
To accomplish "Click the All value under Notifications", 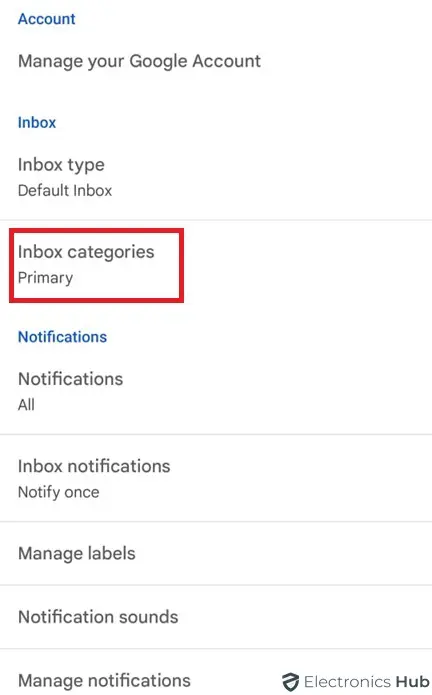I will (26, 405).
